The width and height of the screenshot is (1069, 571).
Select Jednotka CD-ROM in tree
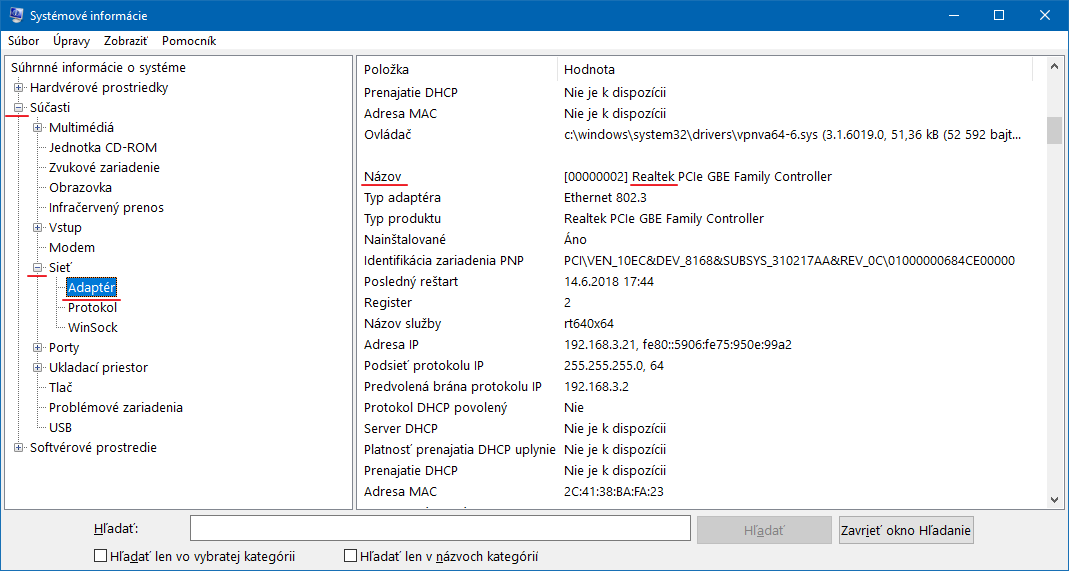click(103, 148)
